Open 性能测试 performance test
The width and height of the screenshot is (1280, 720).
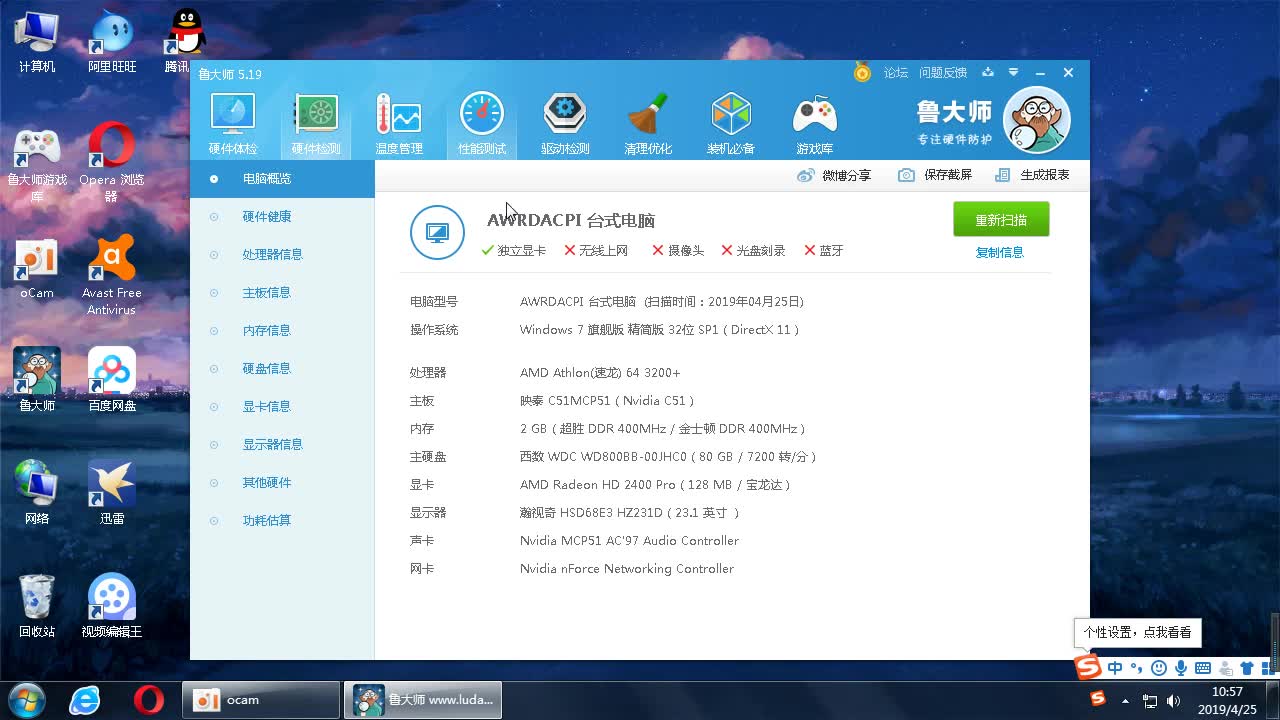coord(482,124)
